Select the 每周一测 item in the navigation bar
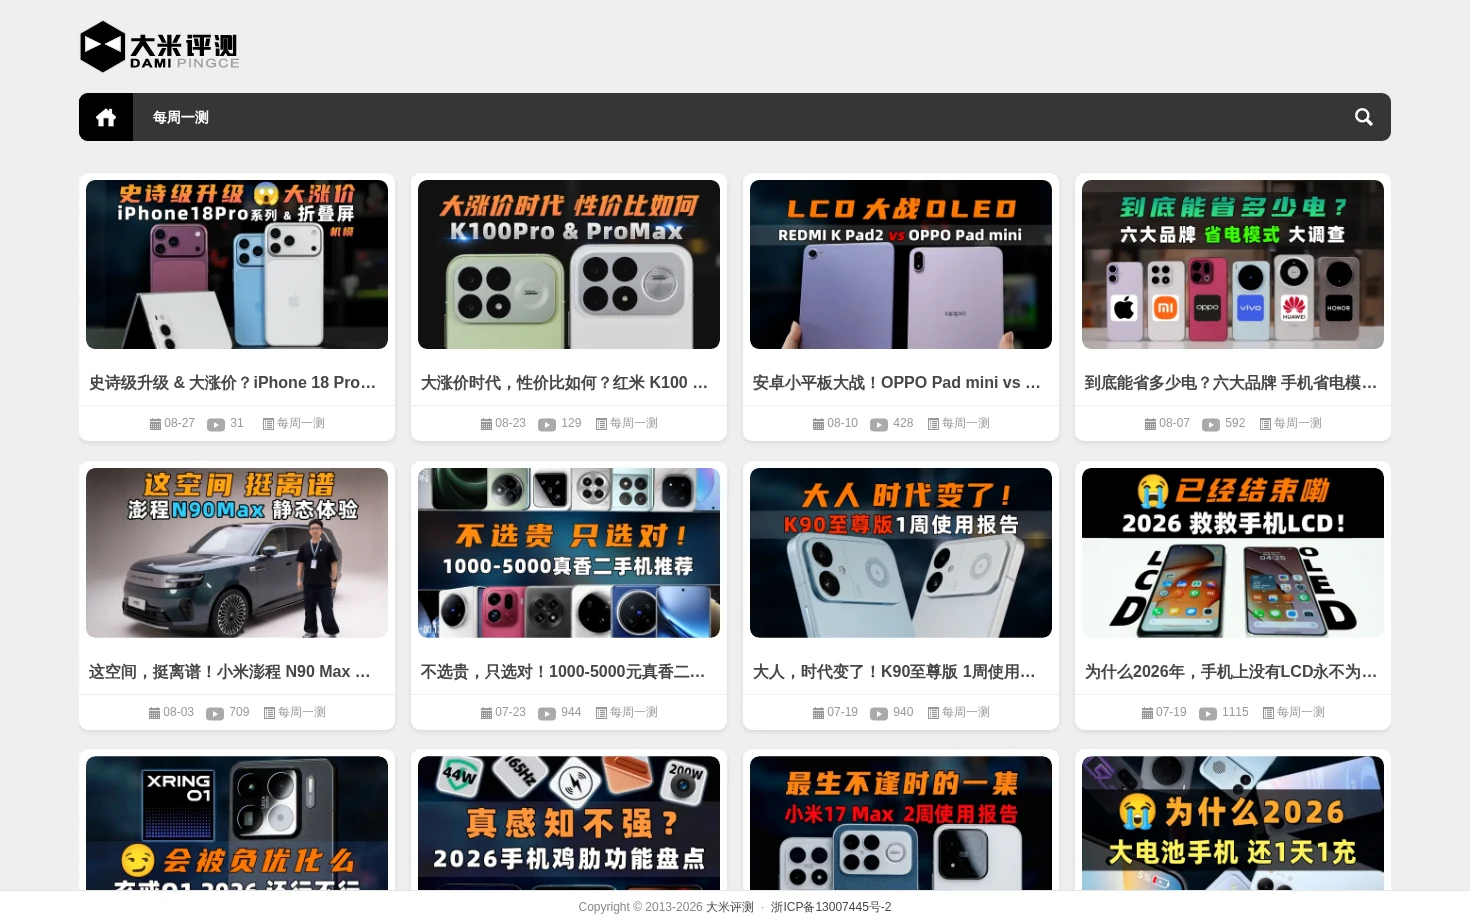This screenshot has height=923, width=1470. (x=181, y=117)
